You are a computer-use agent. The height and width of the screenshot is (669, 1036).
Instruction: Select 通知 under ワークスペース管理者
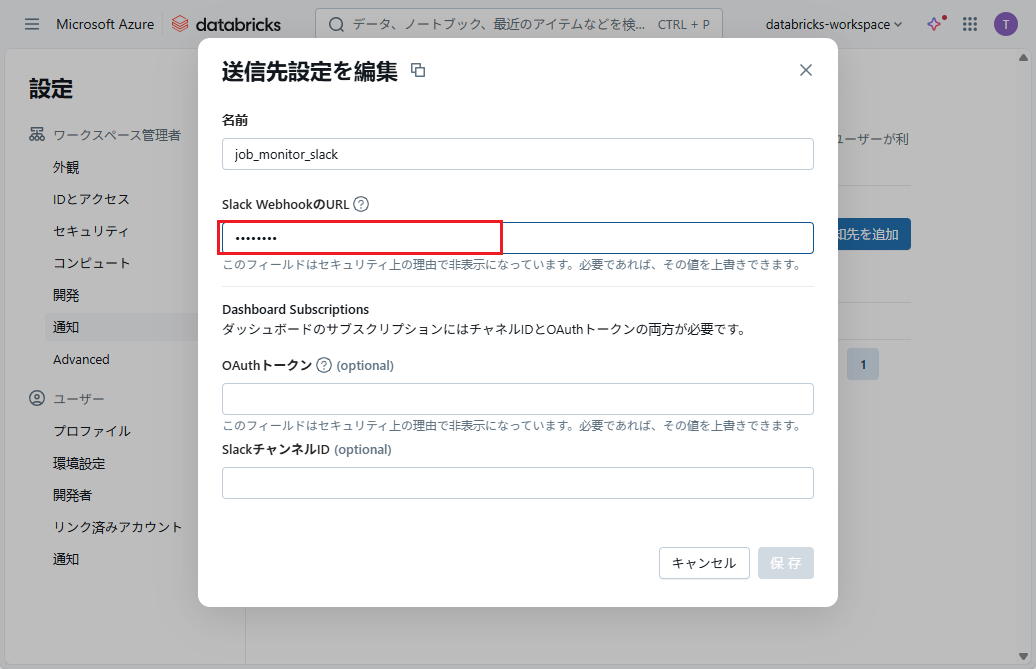click(x=66, y=327)
